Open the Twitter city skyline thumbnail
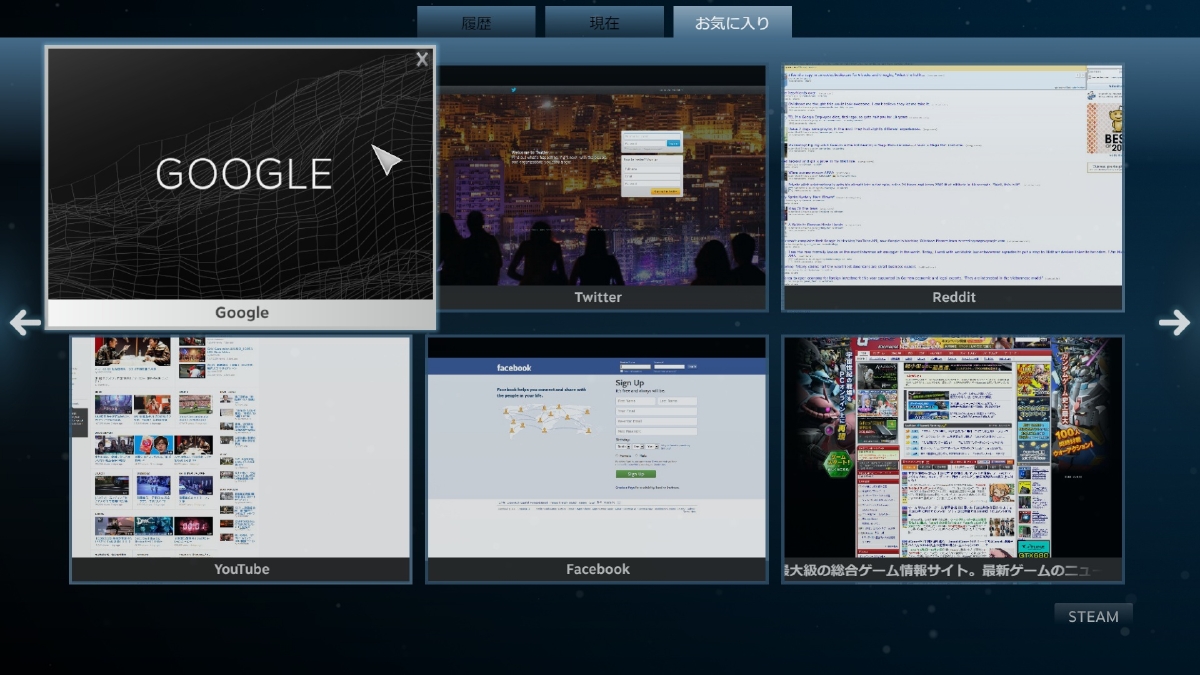Screen dimensions: 1200x675 pyautogui.click(x=600, y=180)
